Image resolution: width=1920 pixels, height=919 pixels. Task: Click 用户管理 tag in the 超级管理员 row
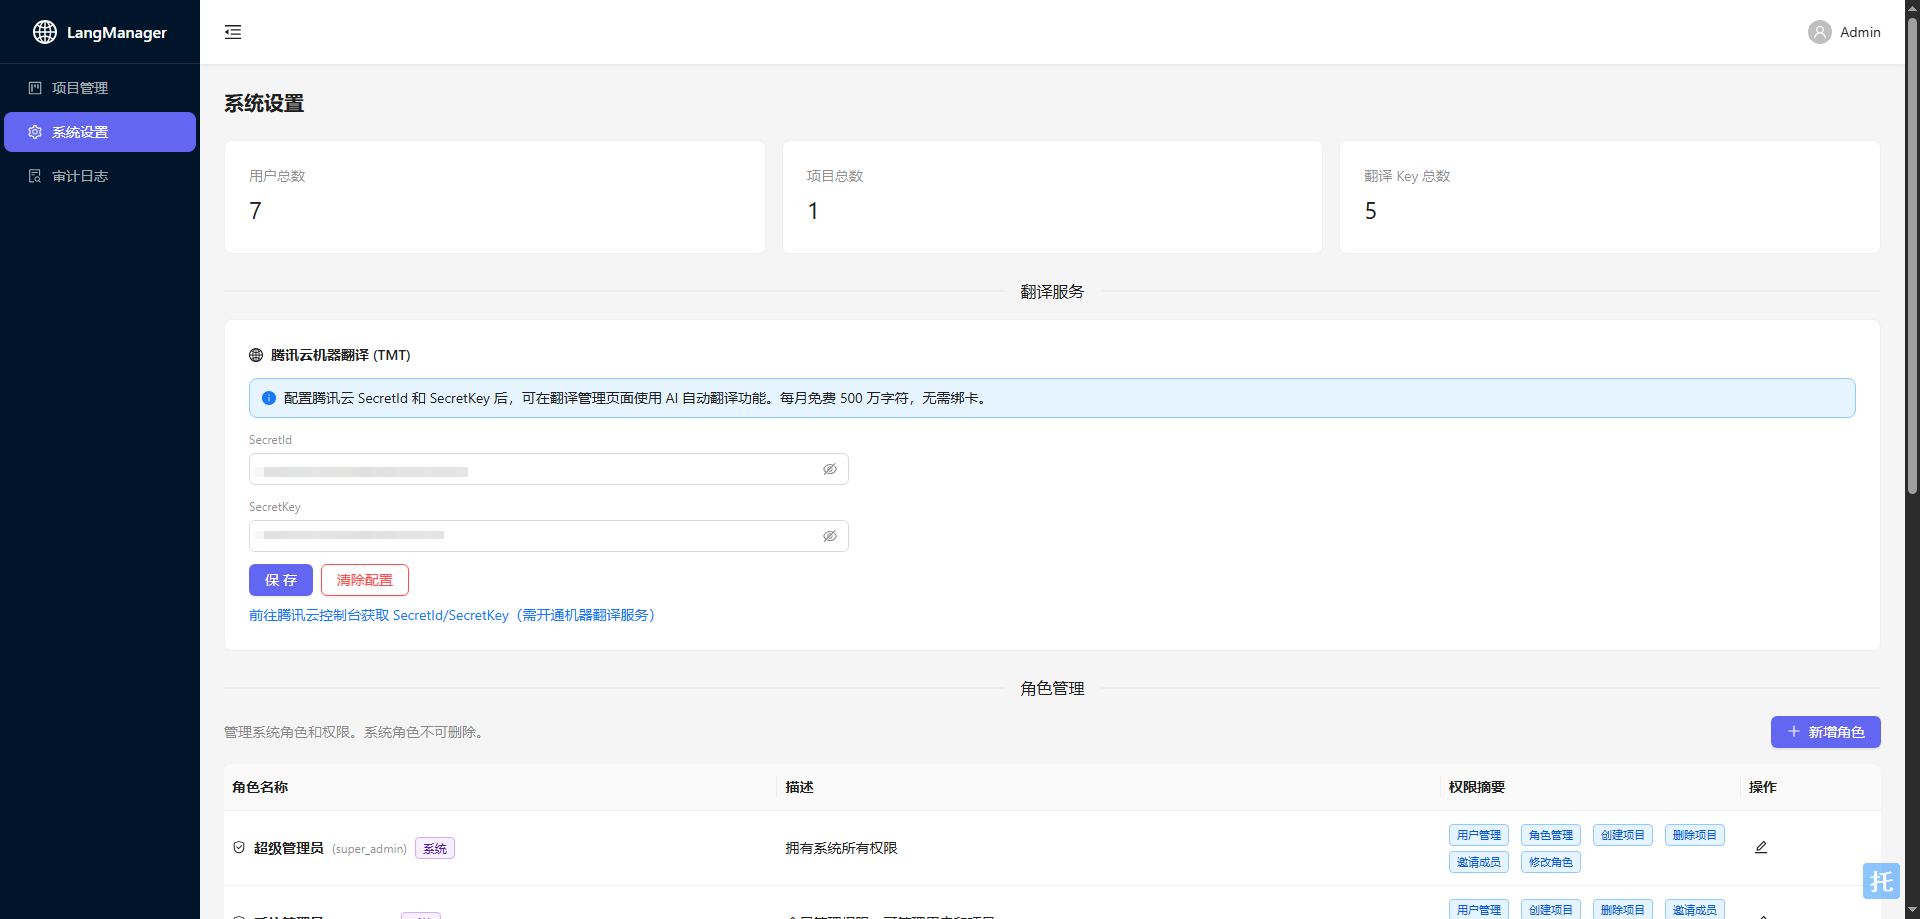click(1479, 835)
